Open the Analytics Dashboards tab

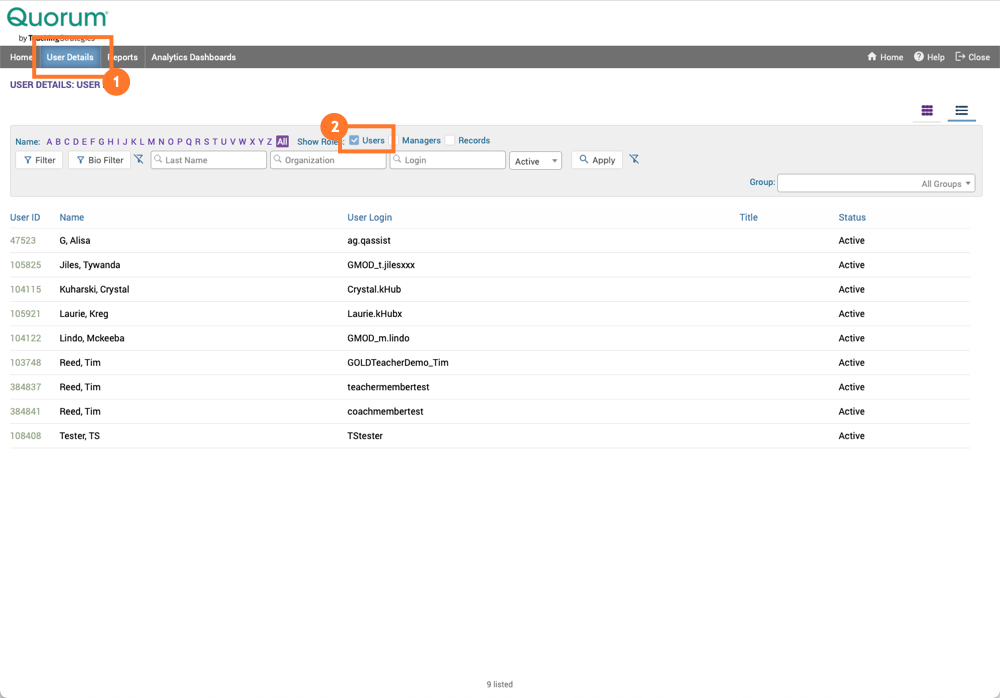pyautogui.click(x=193, y=58)
